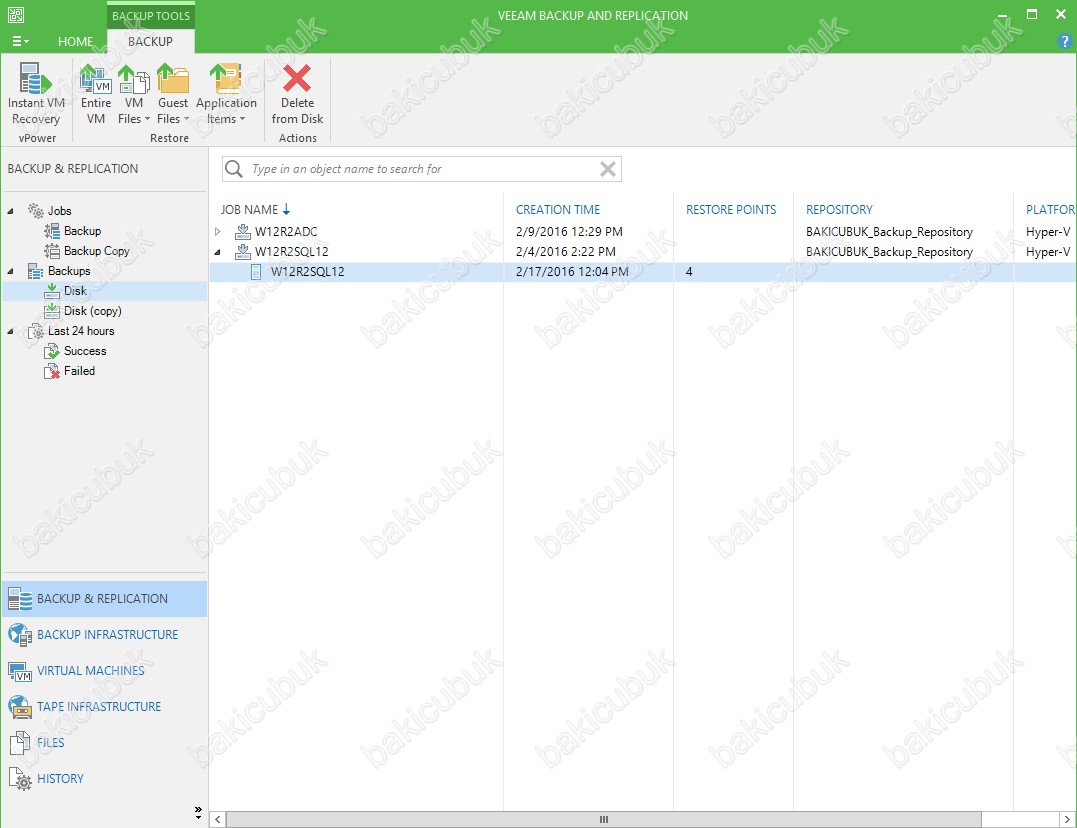The width and height of the screenshot is (1077, 828).
Task: Click the Last 24 hours icon
Action: [x=36, y=332]
